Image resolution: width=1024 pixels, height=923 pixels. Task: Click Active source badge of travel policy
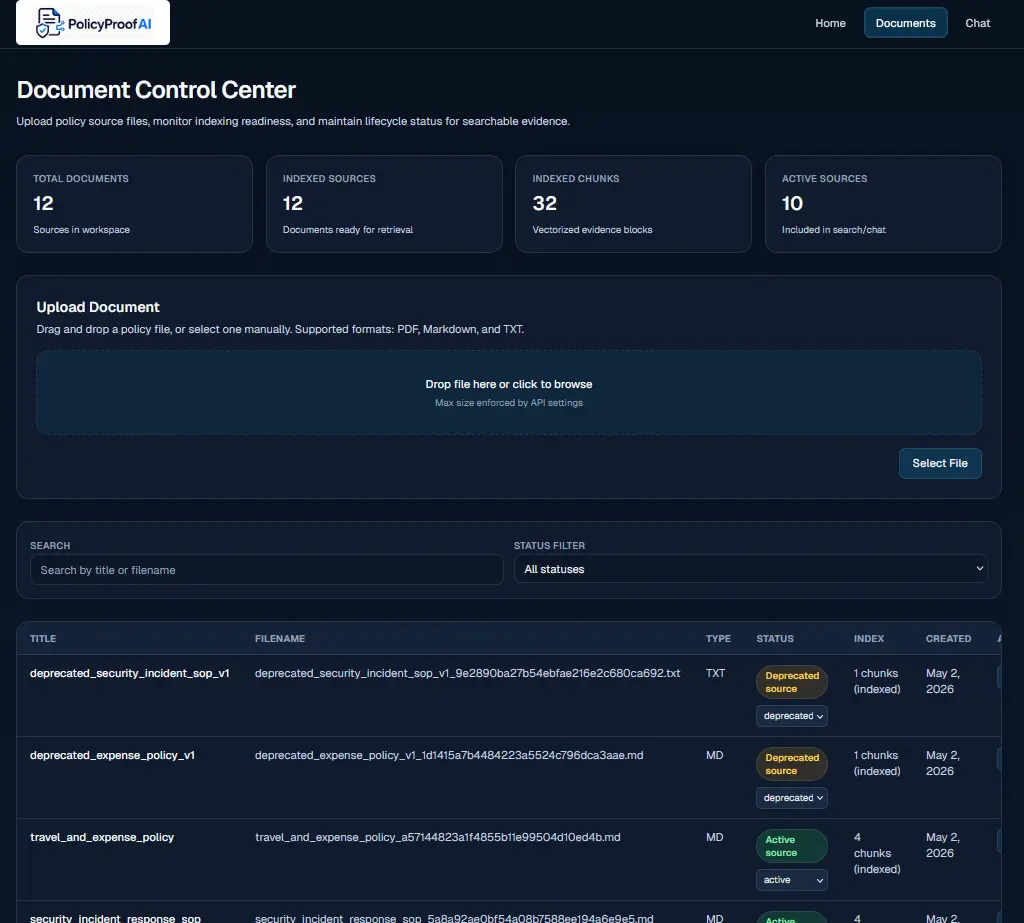[792, 846]
